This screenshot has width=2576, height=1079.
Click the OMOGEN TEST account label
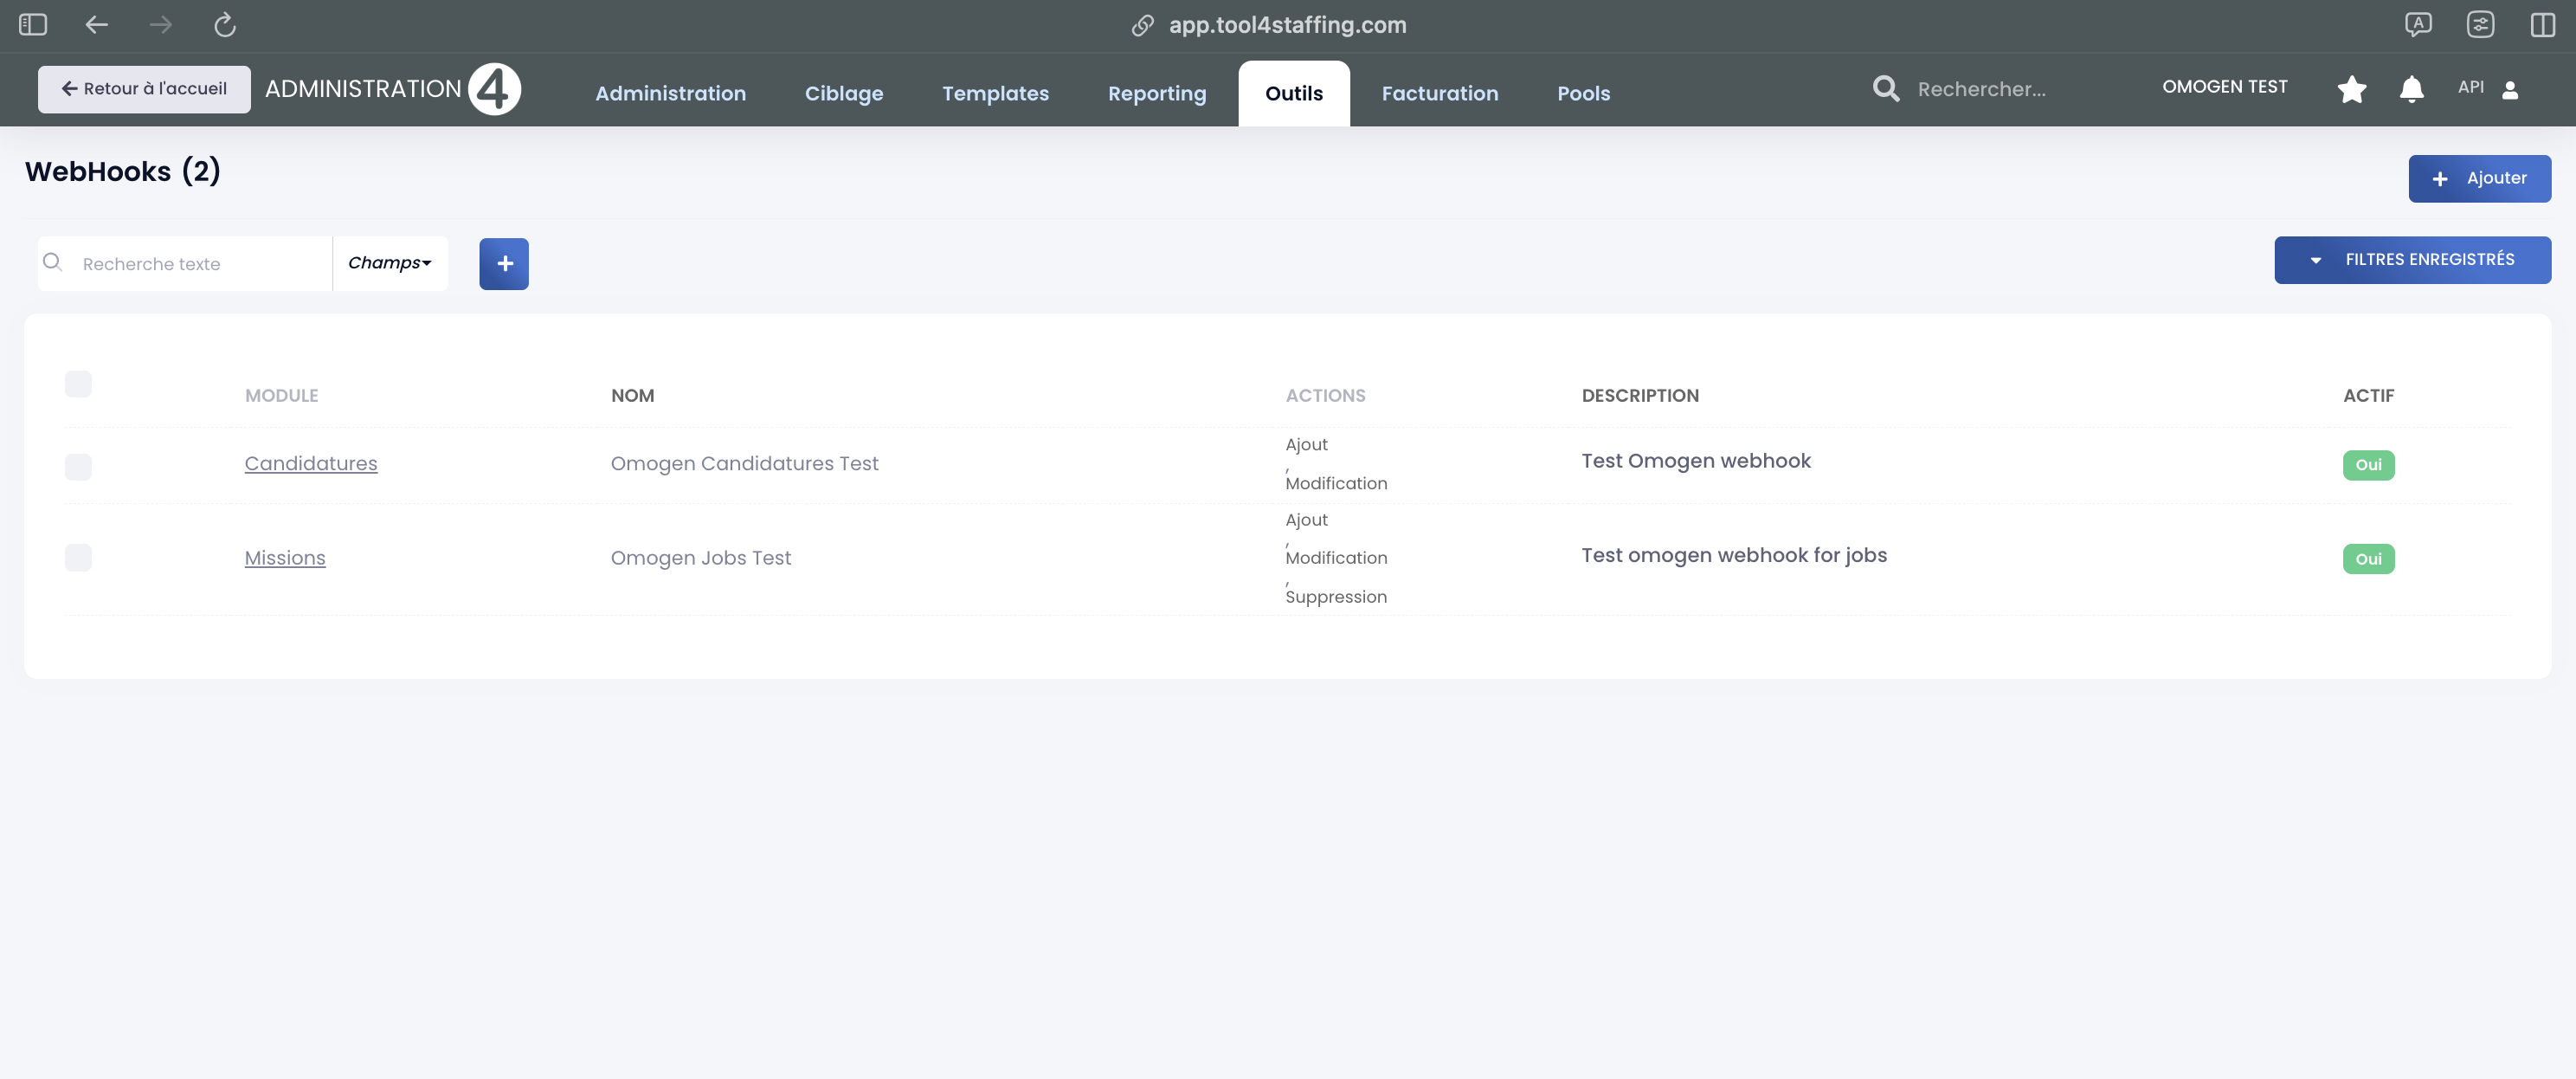coord(2224,87)
